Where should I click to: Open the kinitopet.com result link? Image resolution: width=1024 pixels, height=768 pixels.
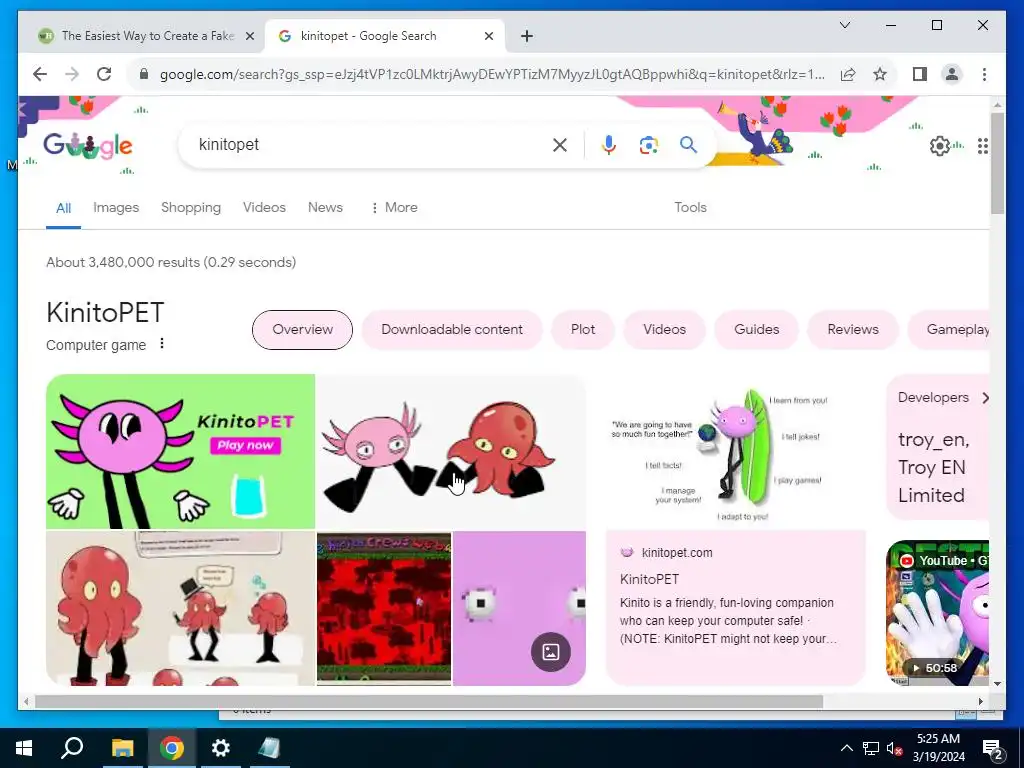coord(677,553)
